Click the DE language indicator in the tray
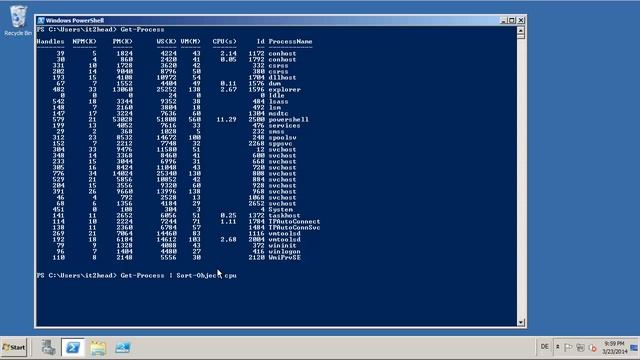Image resolution: width=640 pixels, height=360 pixels. [544, 347]
